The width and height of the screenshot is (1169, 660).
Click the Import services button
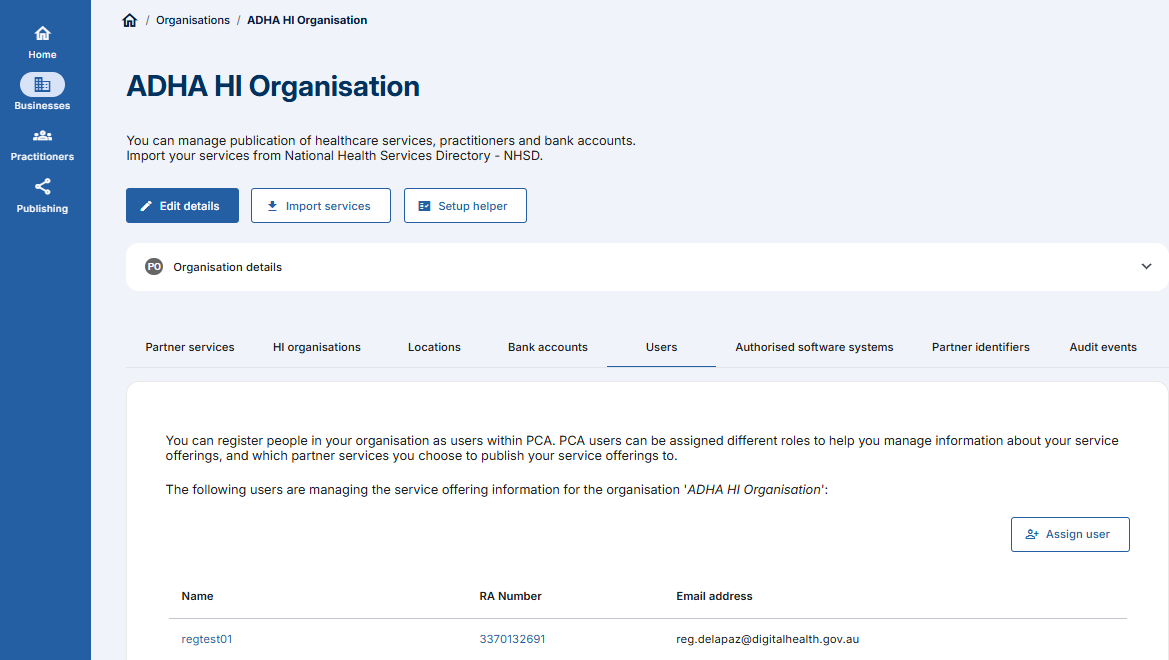321,206
